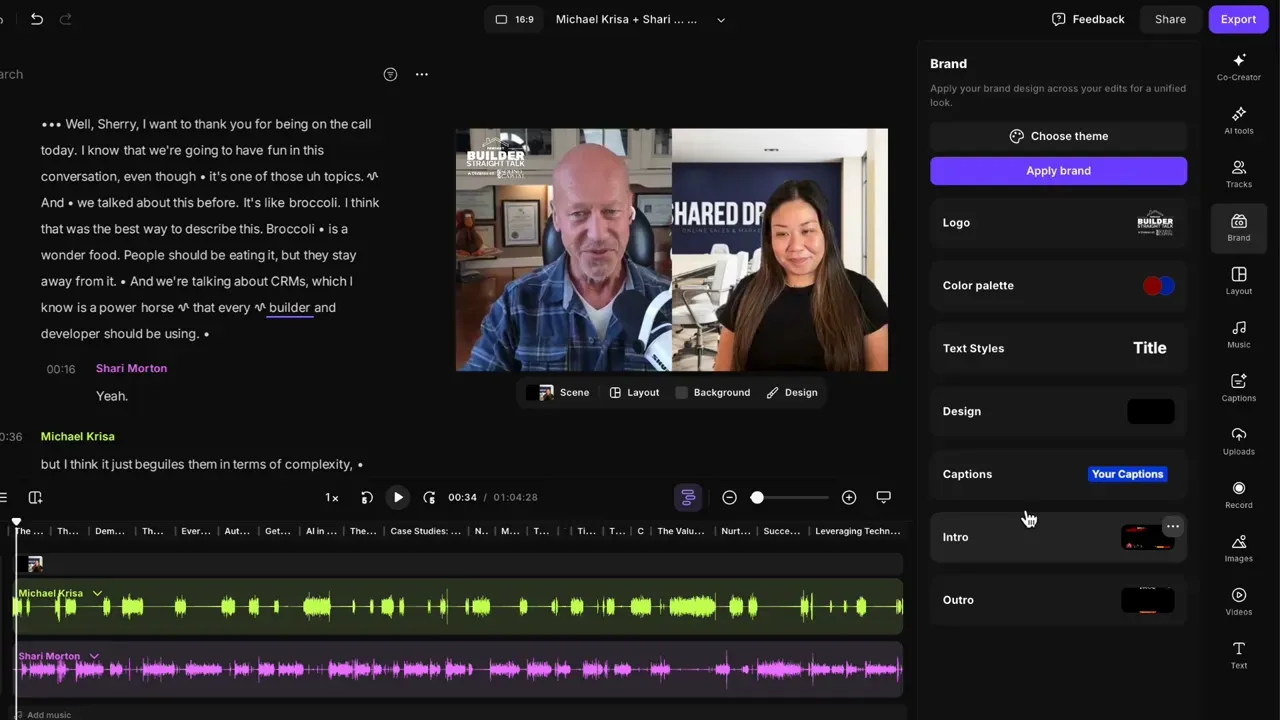1280x720 pixels.
Task: Select the red color in the palette
Action: (1152, 285)
